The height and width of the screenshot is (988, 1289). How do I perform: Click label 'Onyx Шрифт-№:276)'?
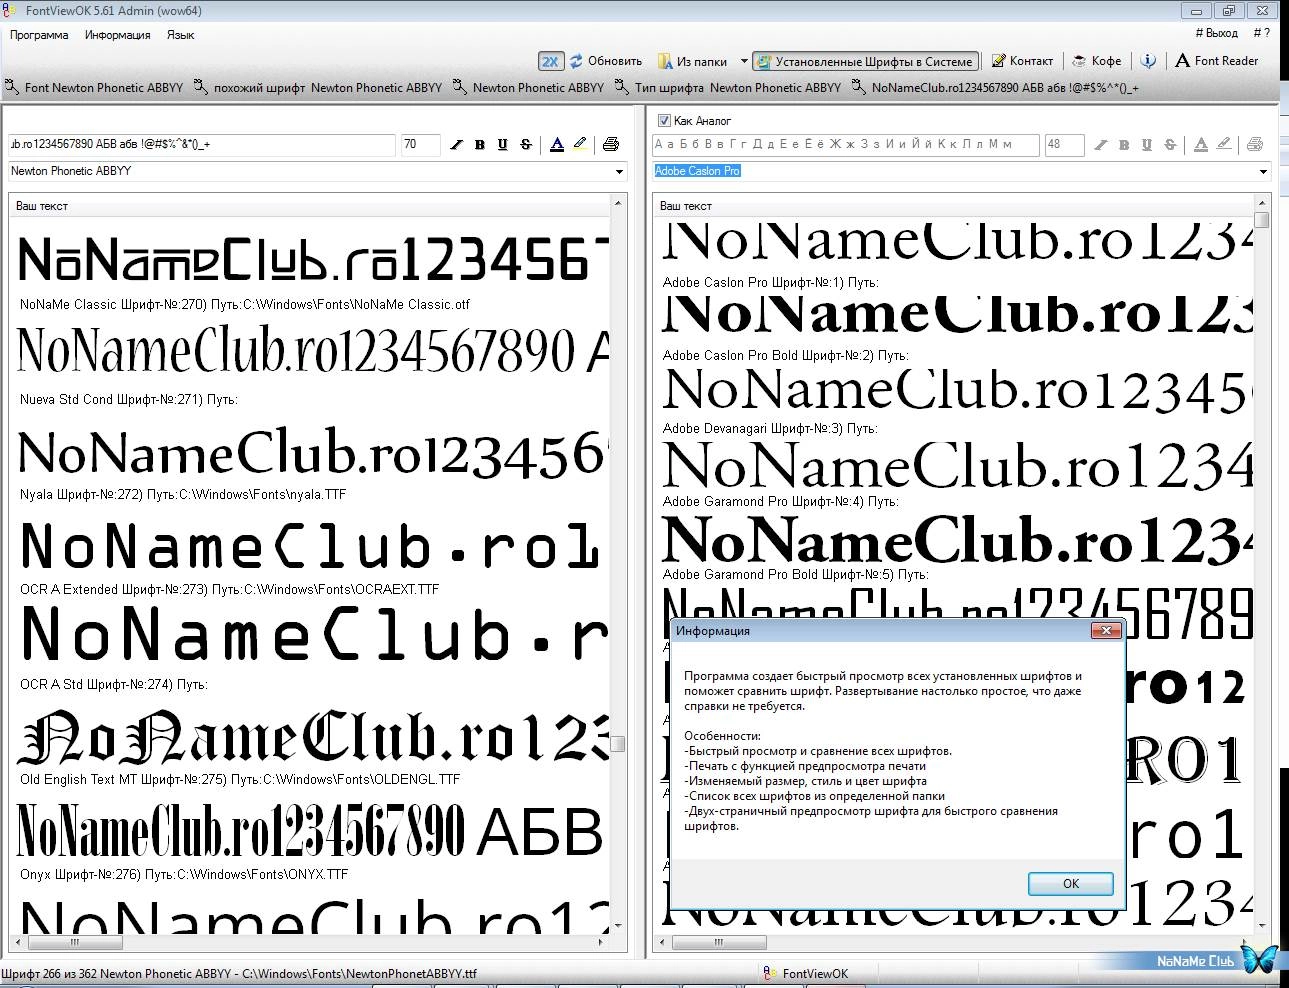click(80, 875)
